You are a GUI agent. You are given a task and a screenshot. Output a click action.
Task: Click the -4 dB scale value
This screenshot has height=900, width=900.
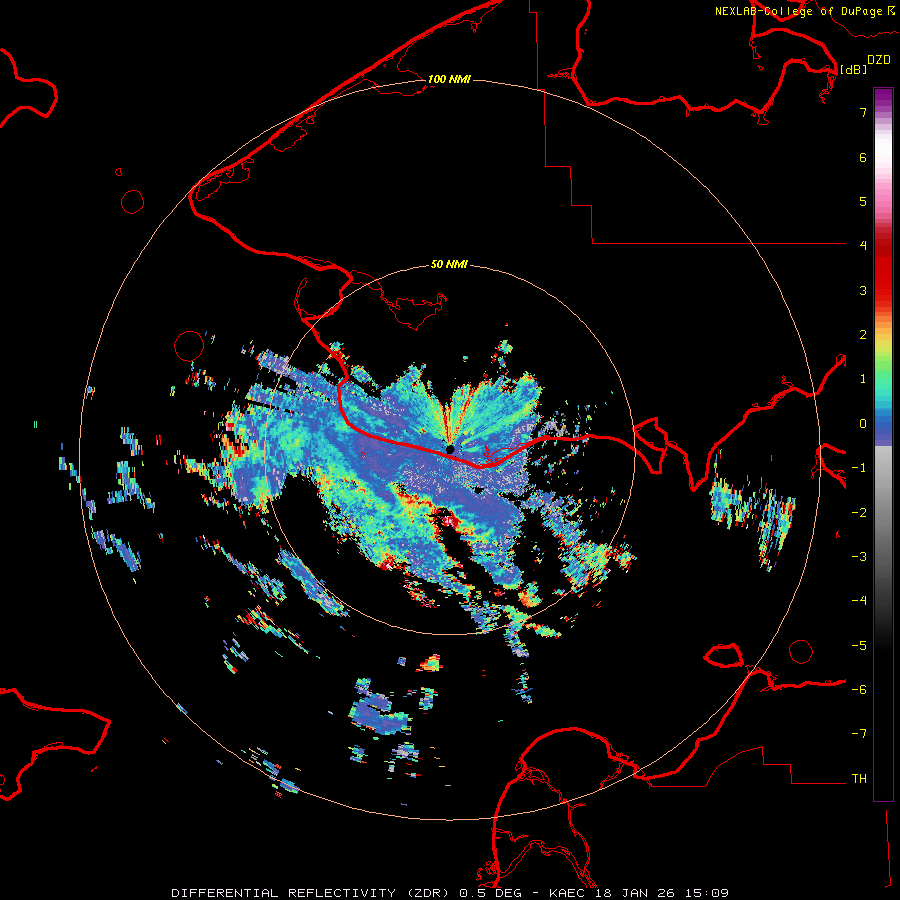pyautogui.click(x=859, y=601)
